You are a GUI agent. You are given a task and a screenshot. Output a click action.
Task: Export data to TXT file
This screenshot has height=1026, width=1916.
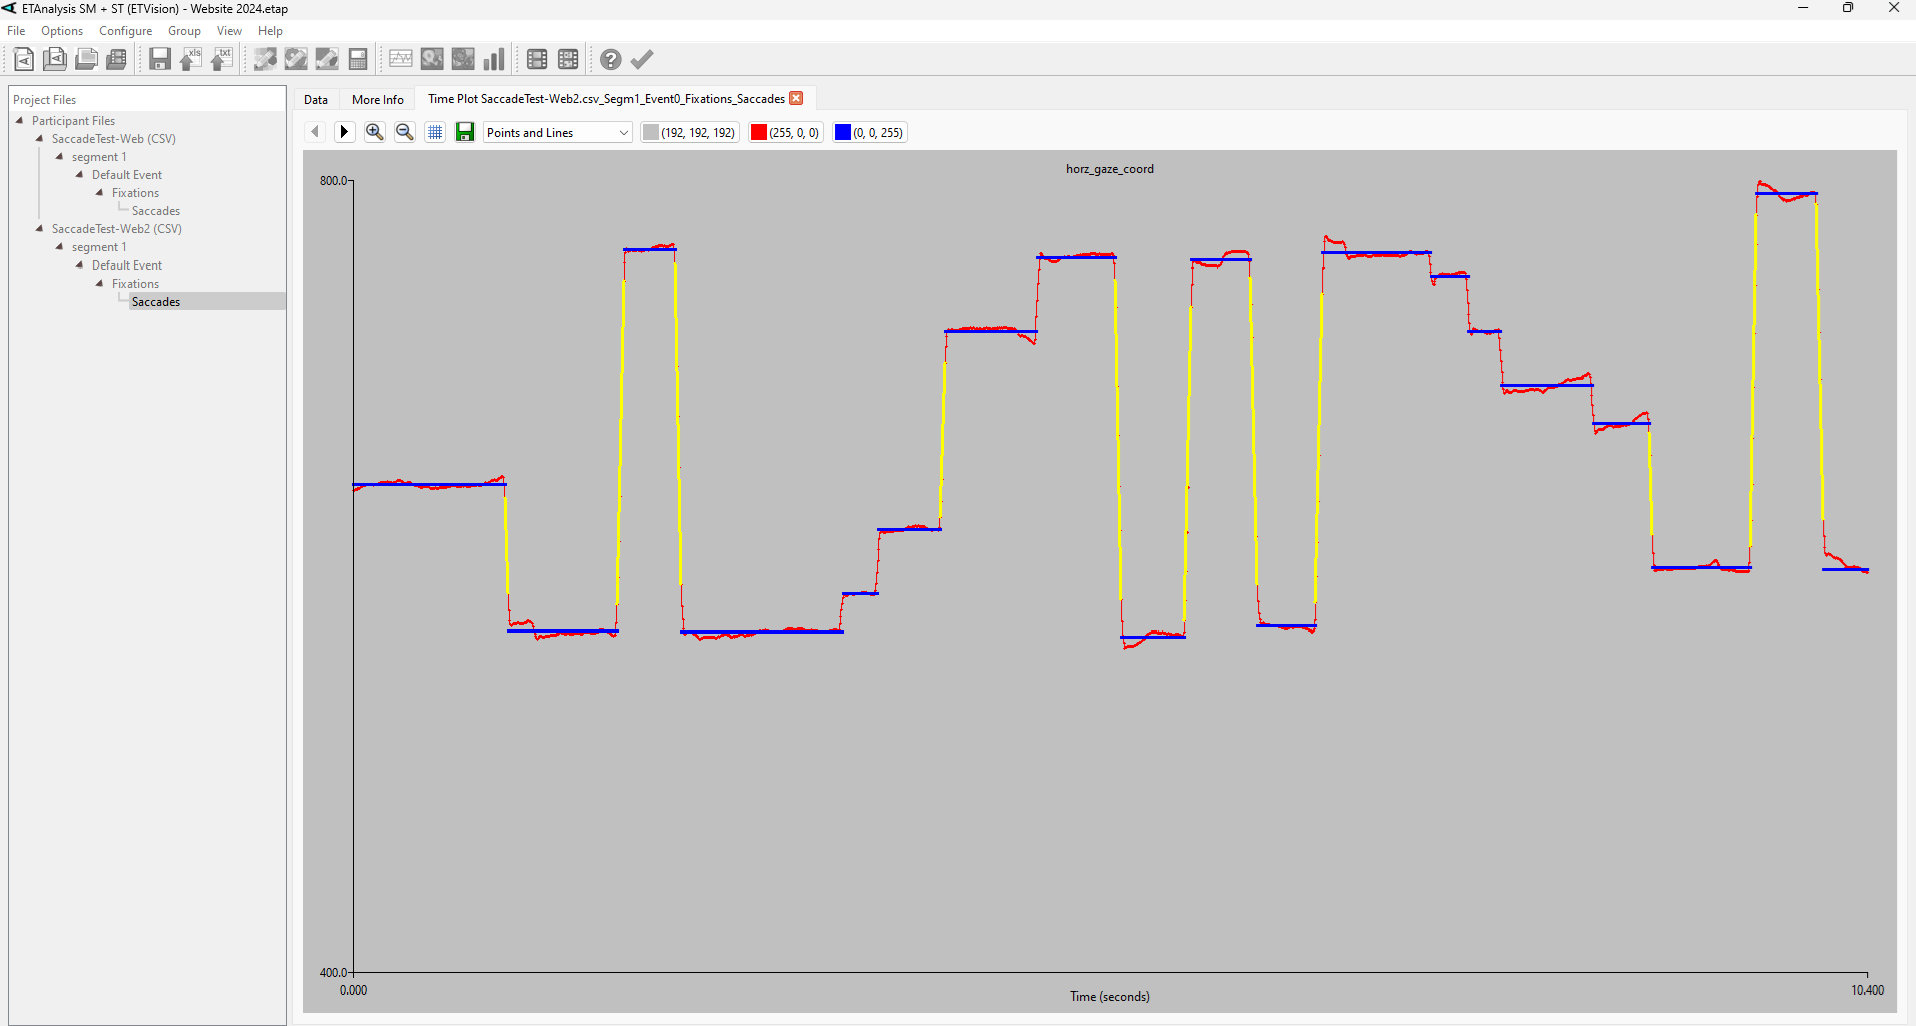click(x=222, y=59)
